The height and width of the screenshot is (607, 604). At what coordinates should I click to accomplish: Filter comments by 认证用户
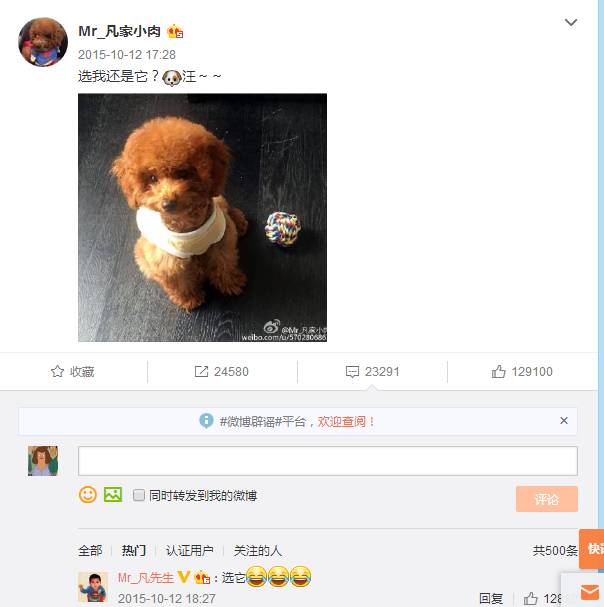pos(189,550)
